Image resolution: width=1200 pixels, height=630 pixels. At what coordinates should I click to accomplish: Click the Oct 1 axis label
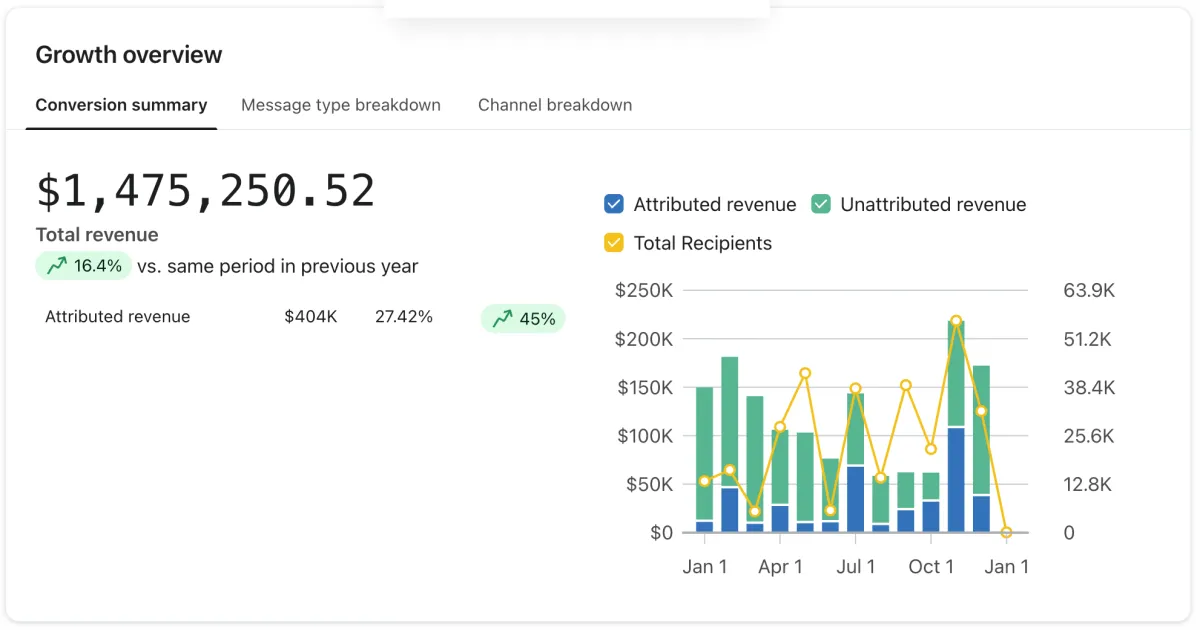coord(930,567)
